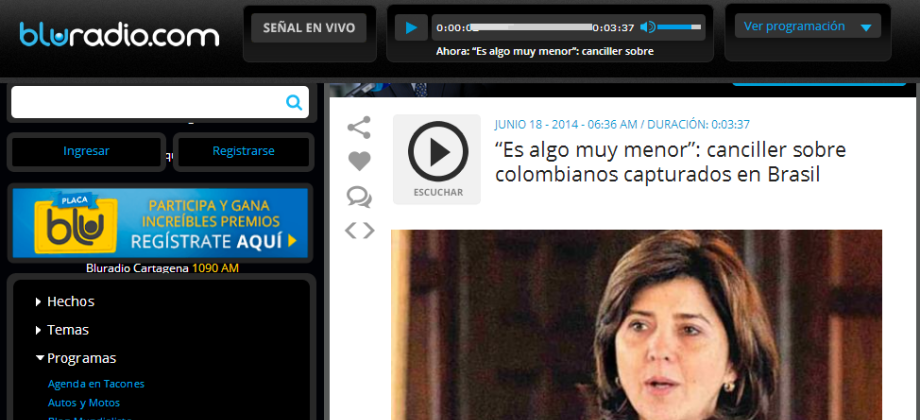The height and width of the screenshot is (420, 920).
Task: Get embed code with angle brackets icon
Action: (359, 231)
